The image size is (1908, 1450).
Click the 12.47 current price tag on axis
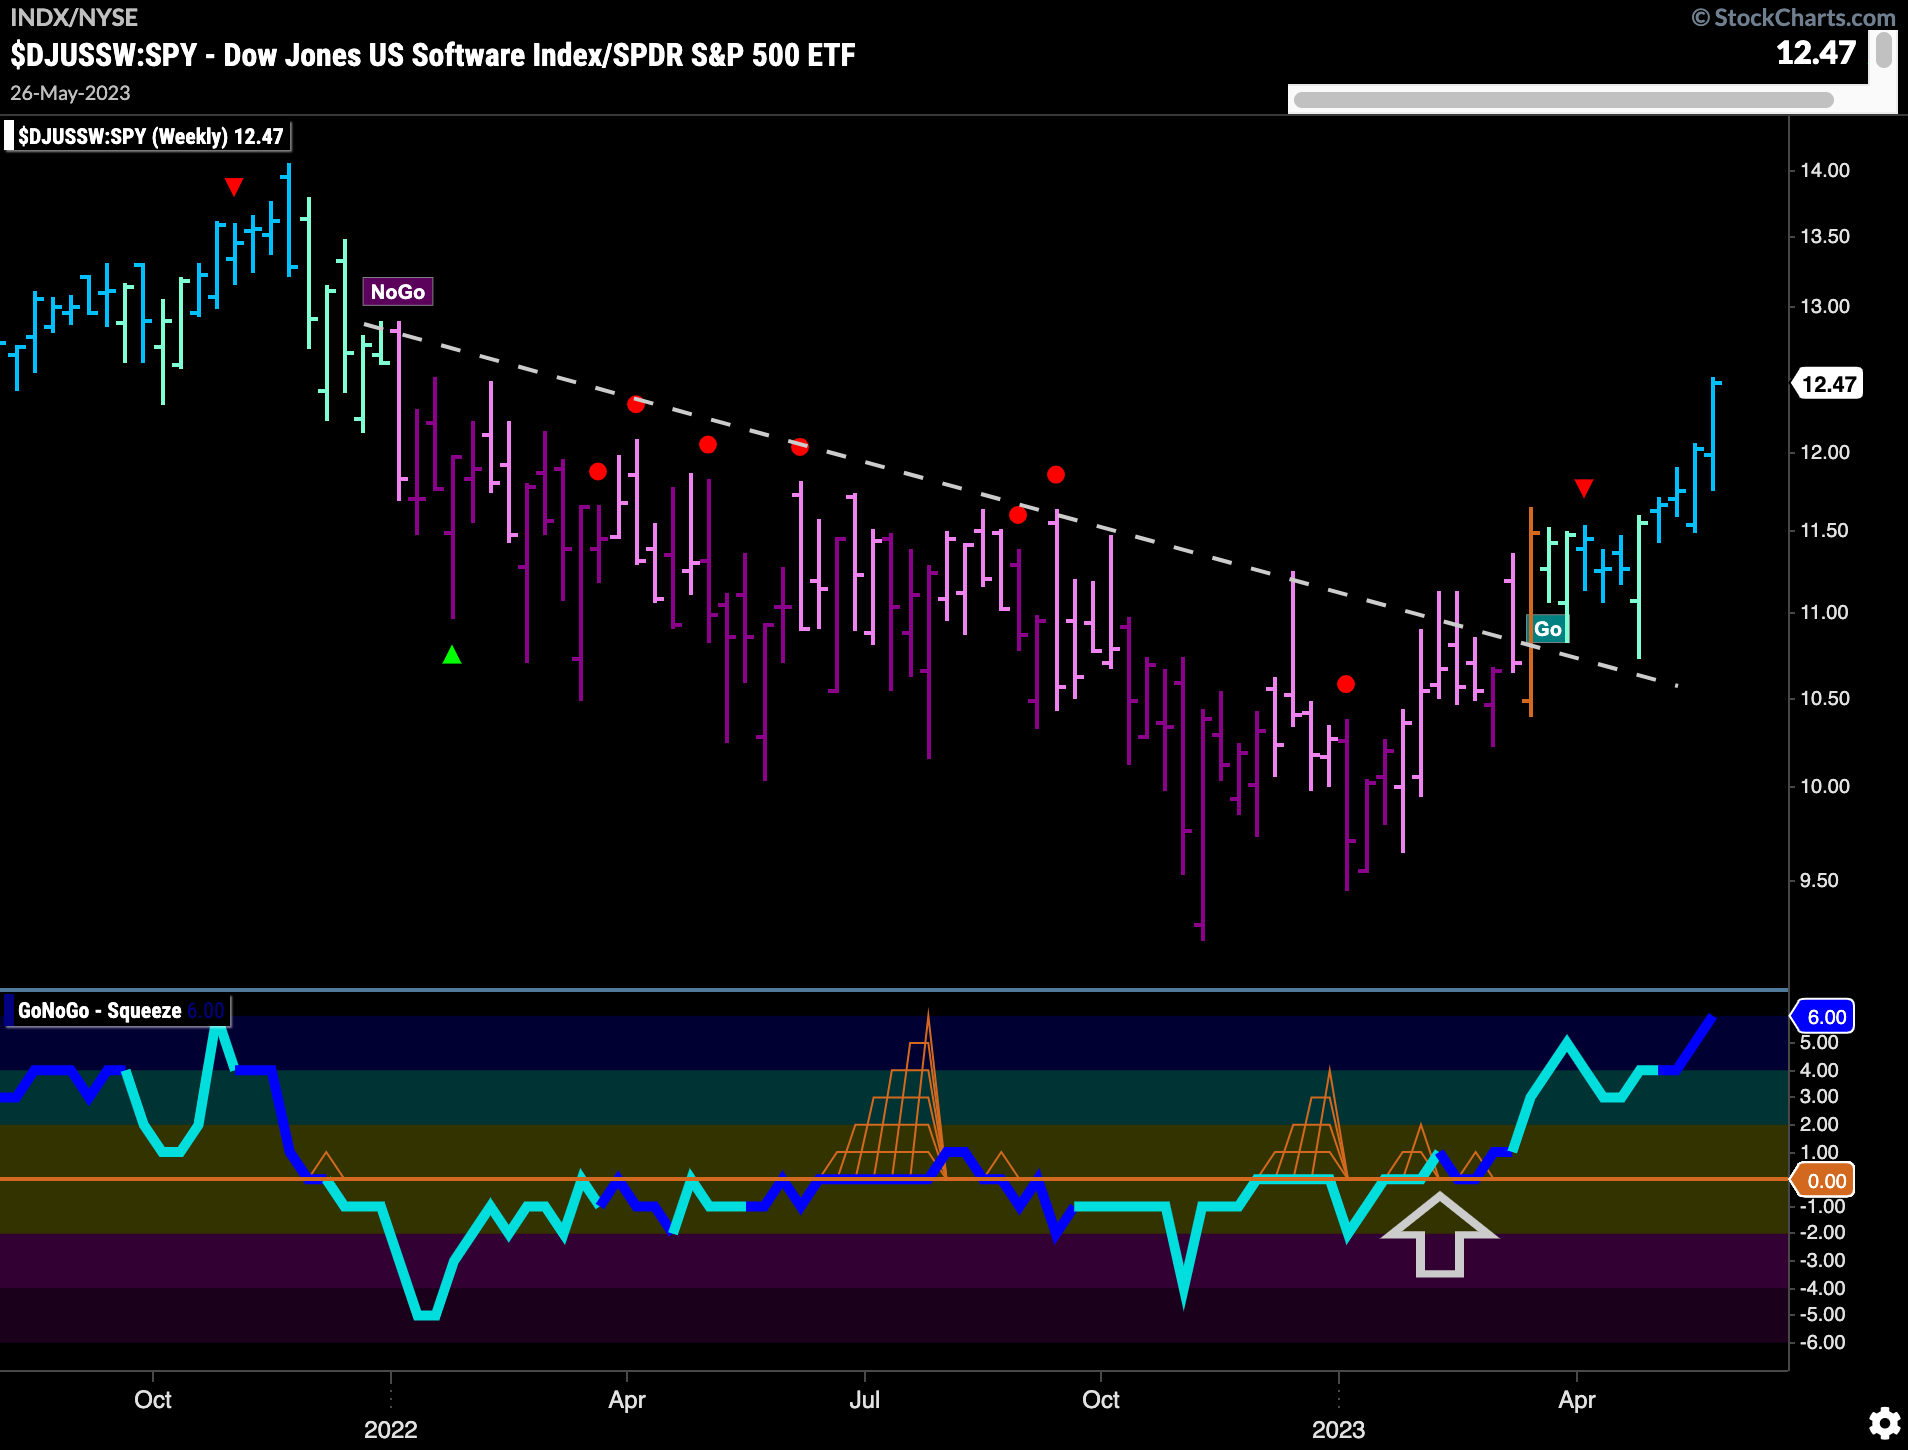[1827, 384]
